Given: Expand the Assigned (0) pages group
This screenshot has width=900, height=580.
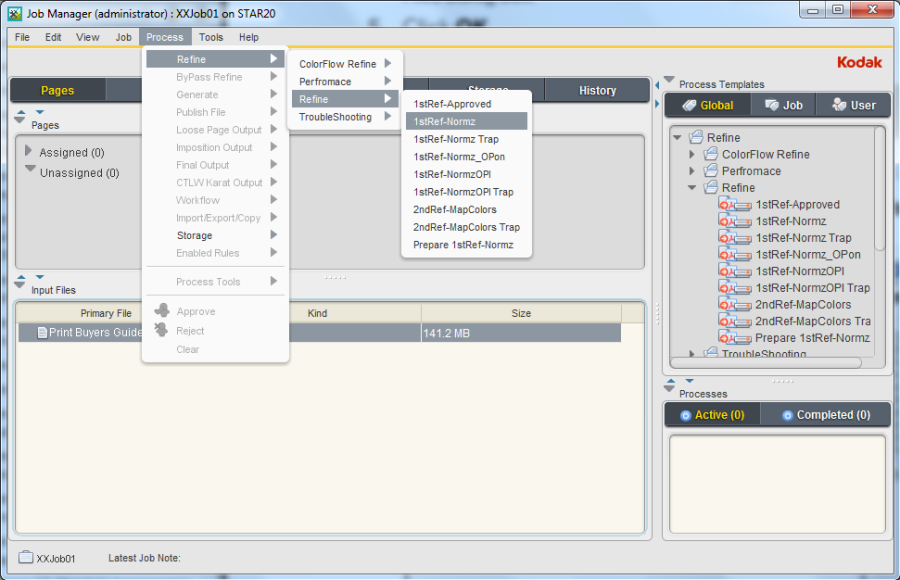Looking at the screenshot, I should click(28, 152).
